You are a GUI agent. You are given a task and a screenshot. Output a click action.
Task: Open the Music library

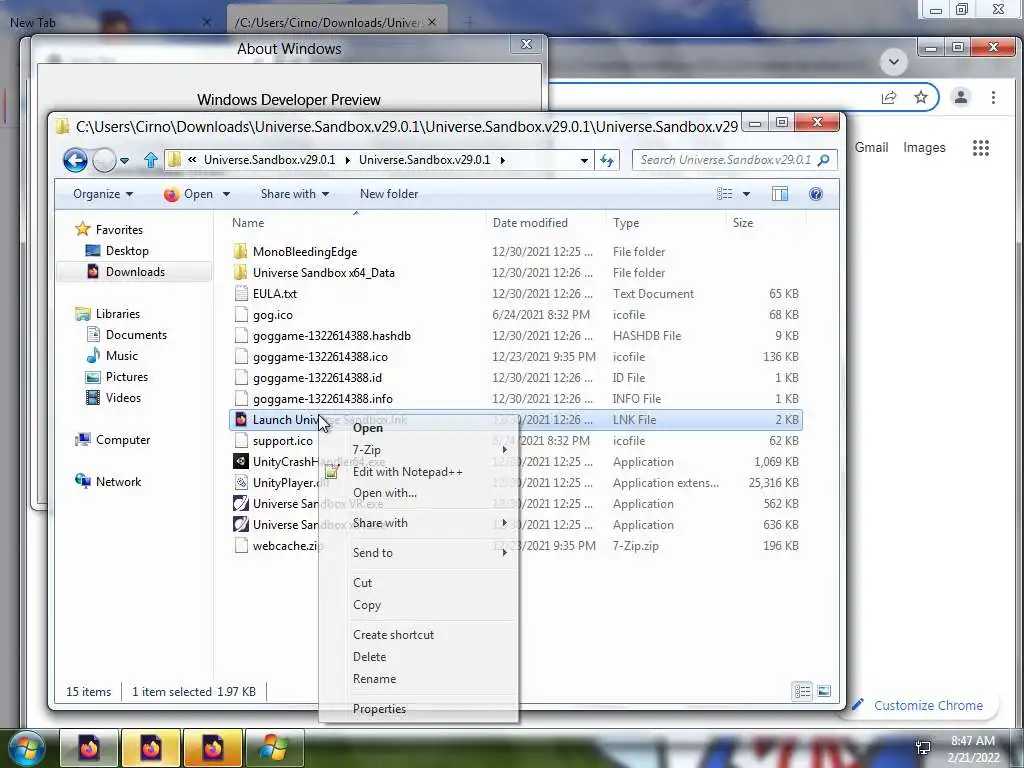[121, 356]
